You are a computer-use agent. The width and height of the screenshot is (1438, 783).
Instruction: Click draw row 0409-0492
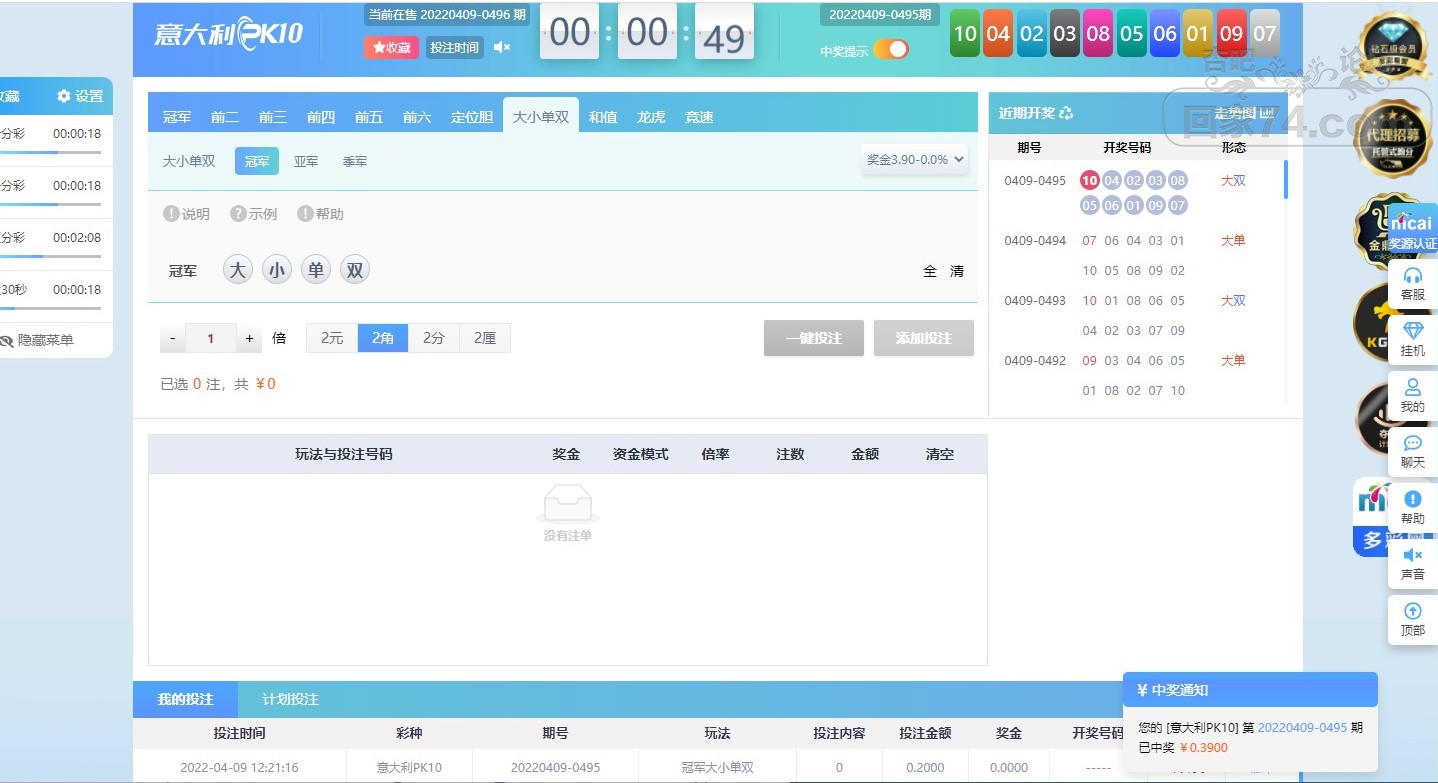[1135, 375]
